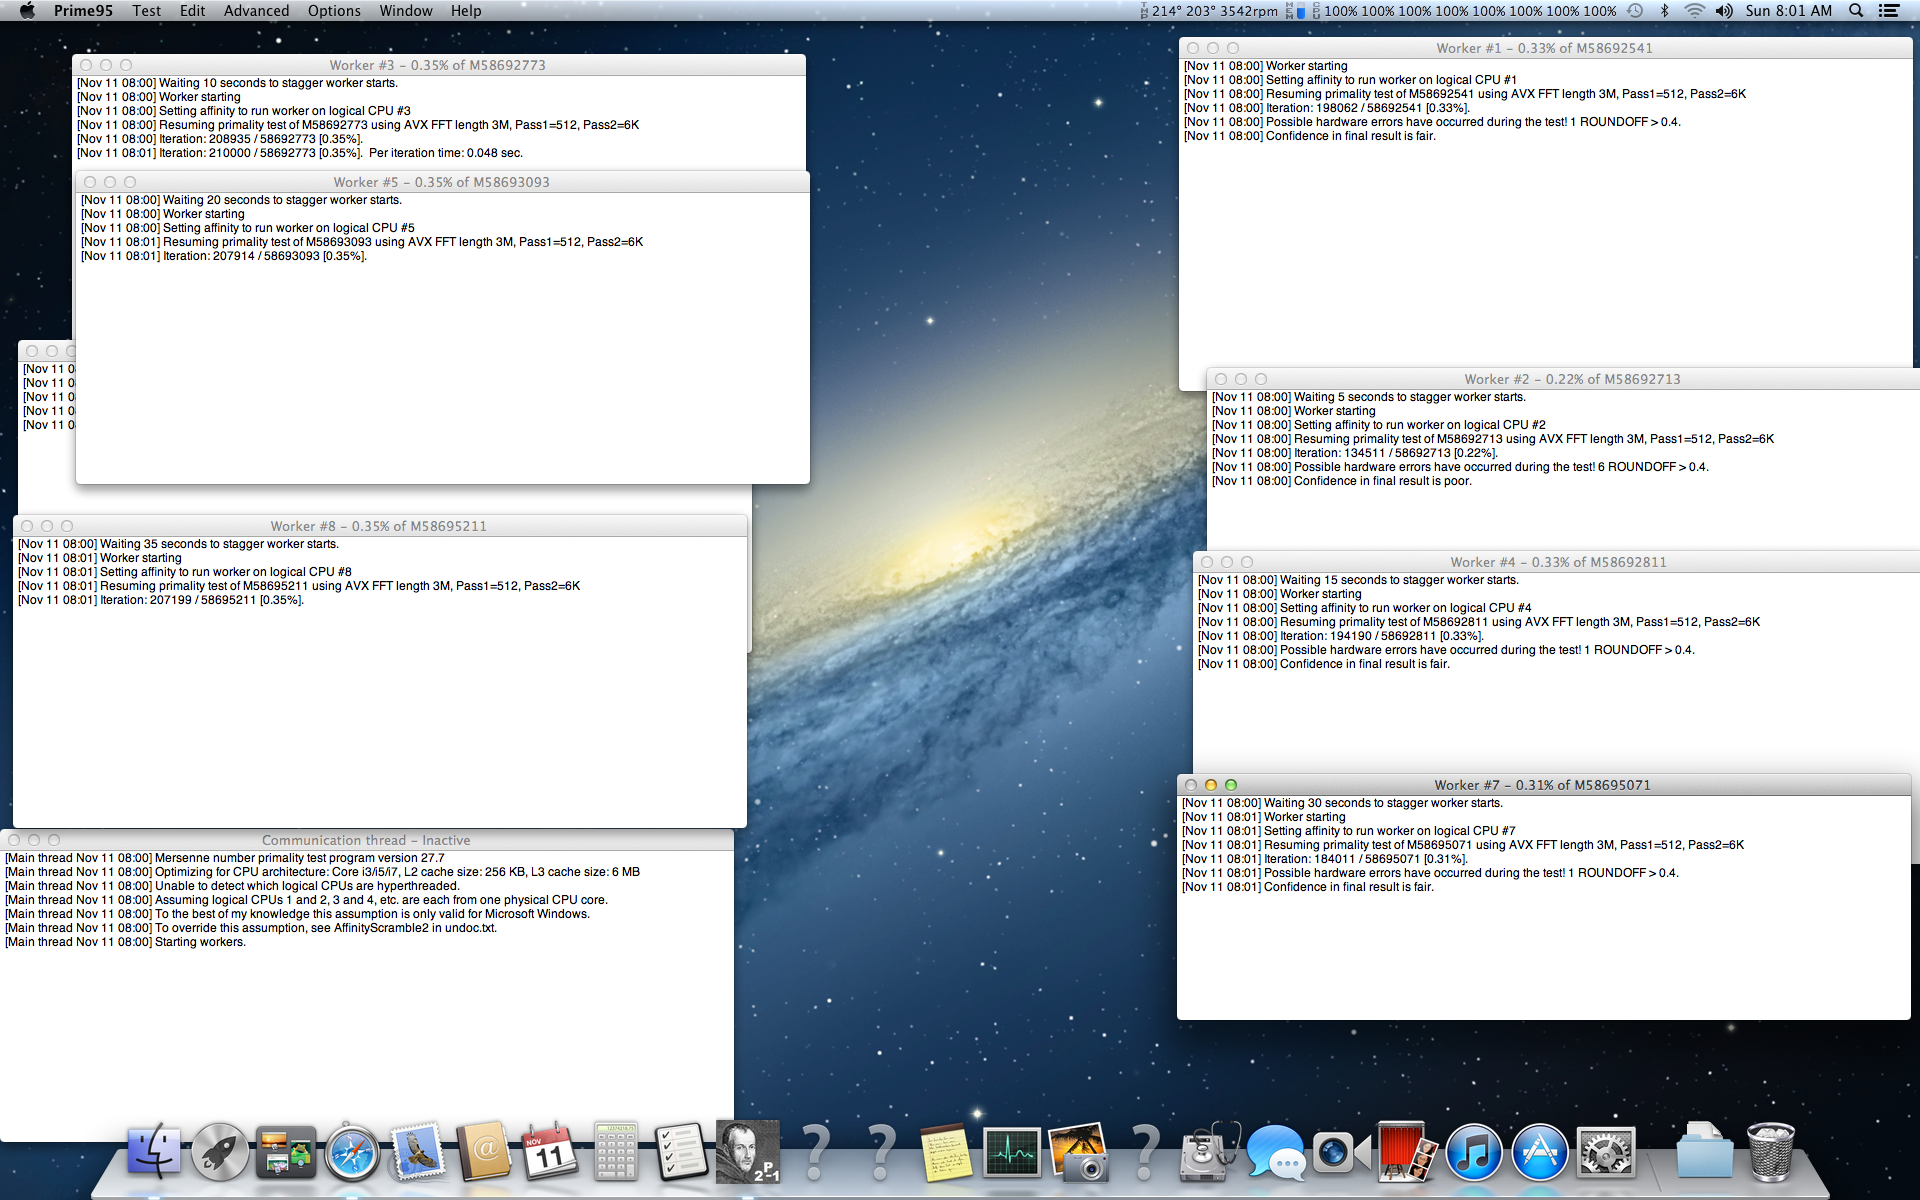Click the menu bar clock showing Sun 8:01 AM
This screenshot has height=1200, width=1920.
point(1789,11)
